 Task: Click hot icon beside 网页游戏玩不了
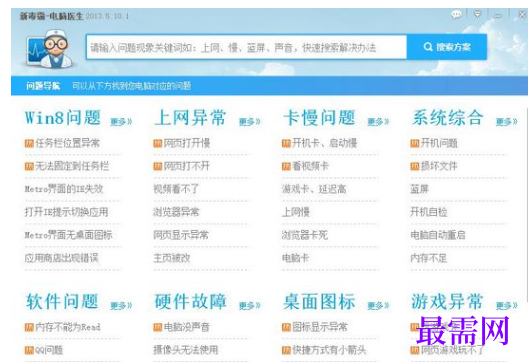click(415, 350)
